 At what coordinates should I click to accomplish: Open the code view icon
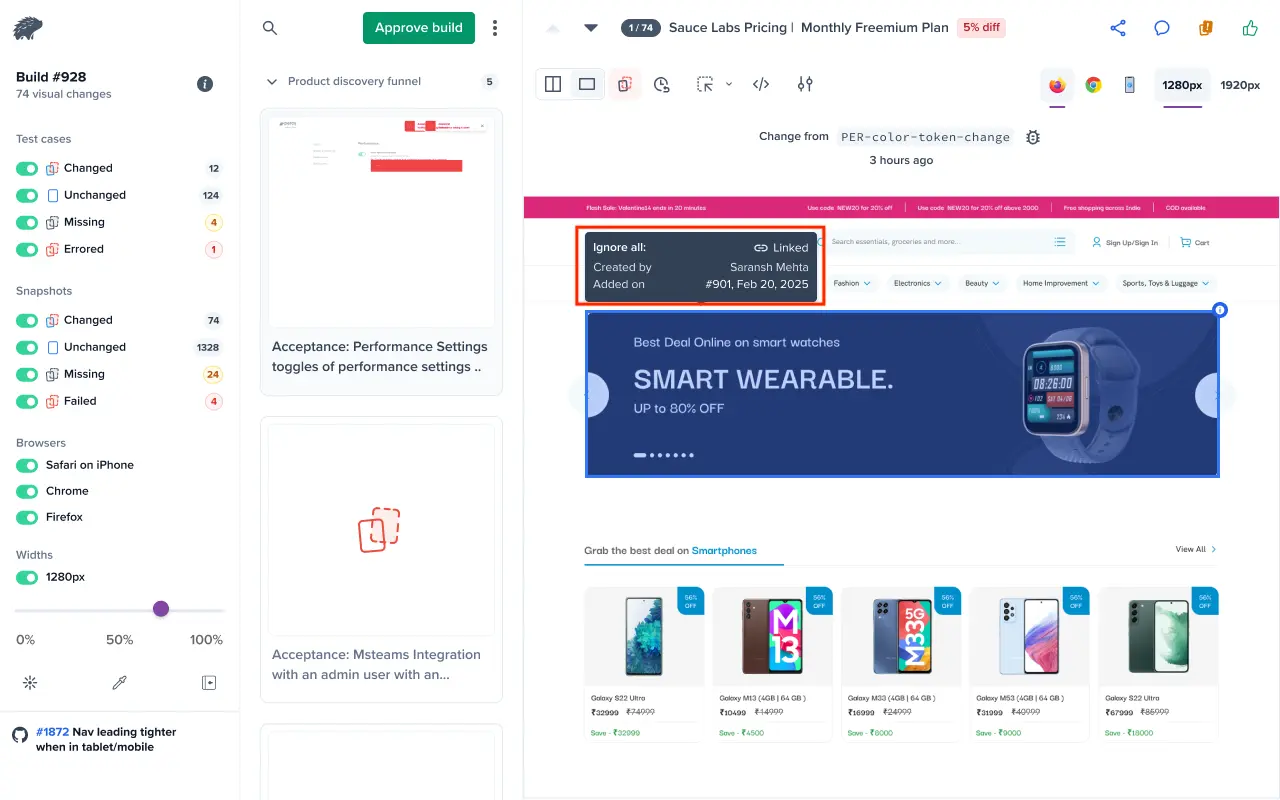761,85
